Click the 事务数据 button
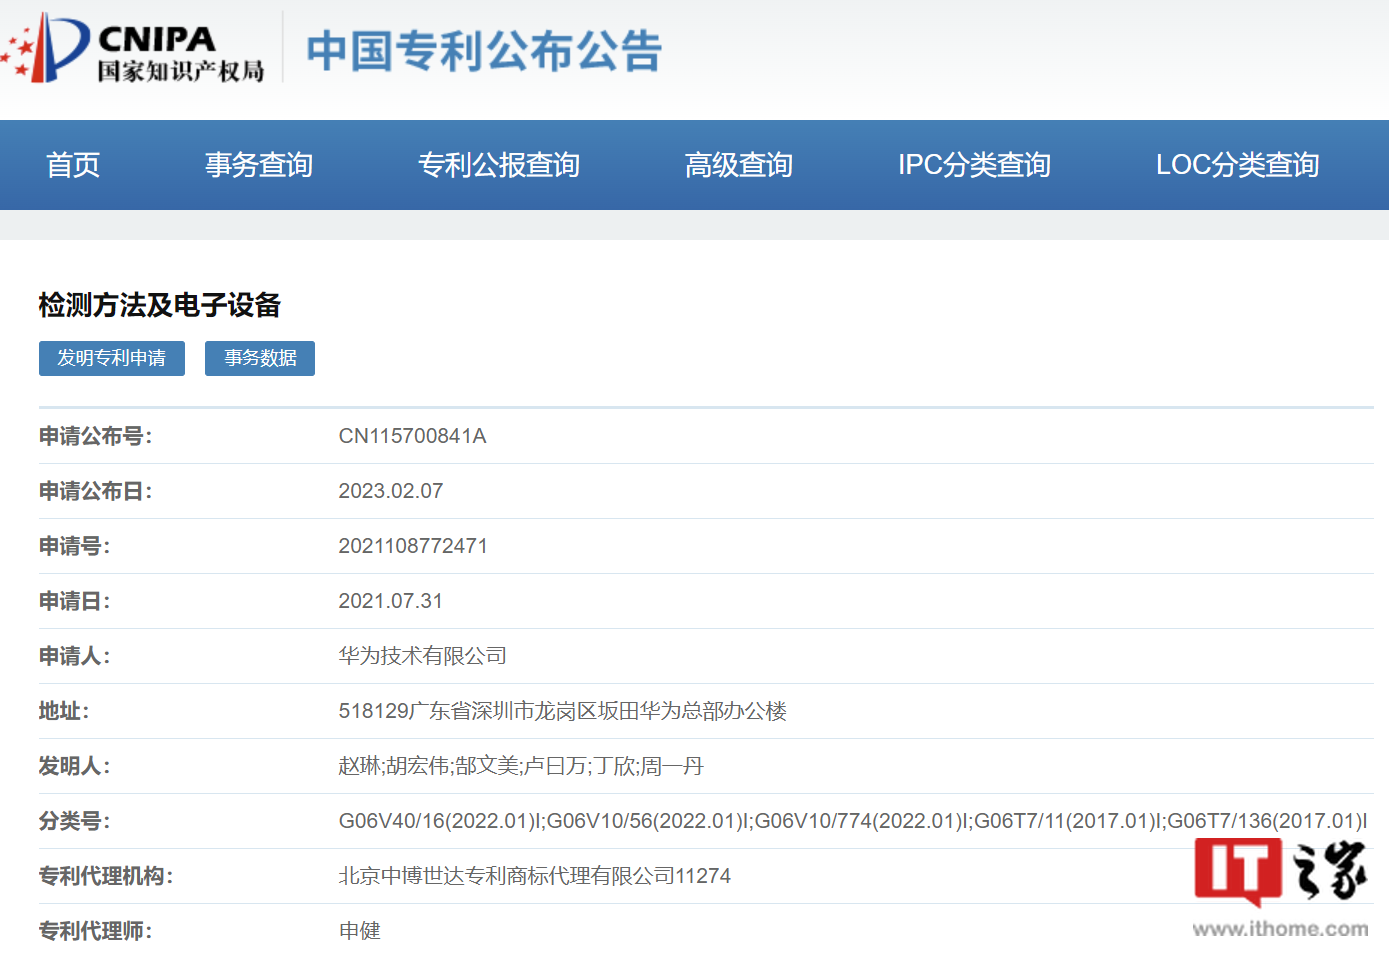1389x957 pixels. [x=260, y=358]
